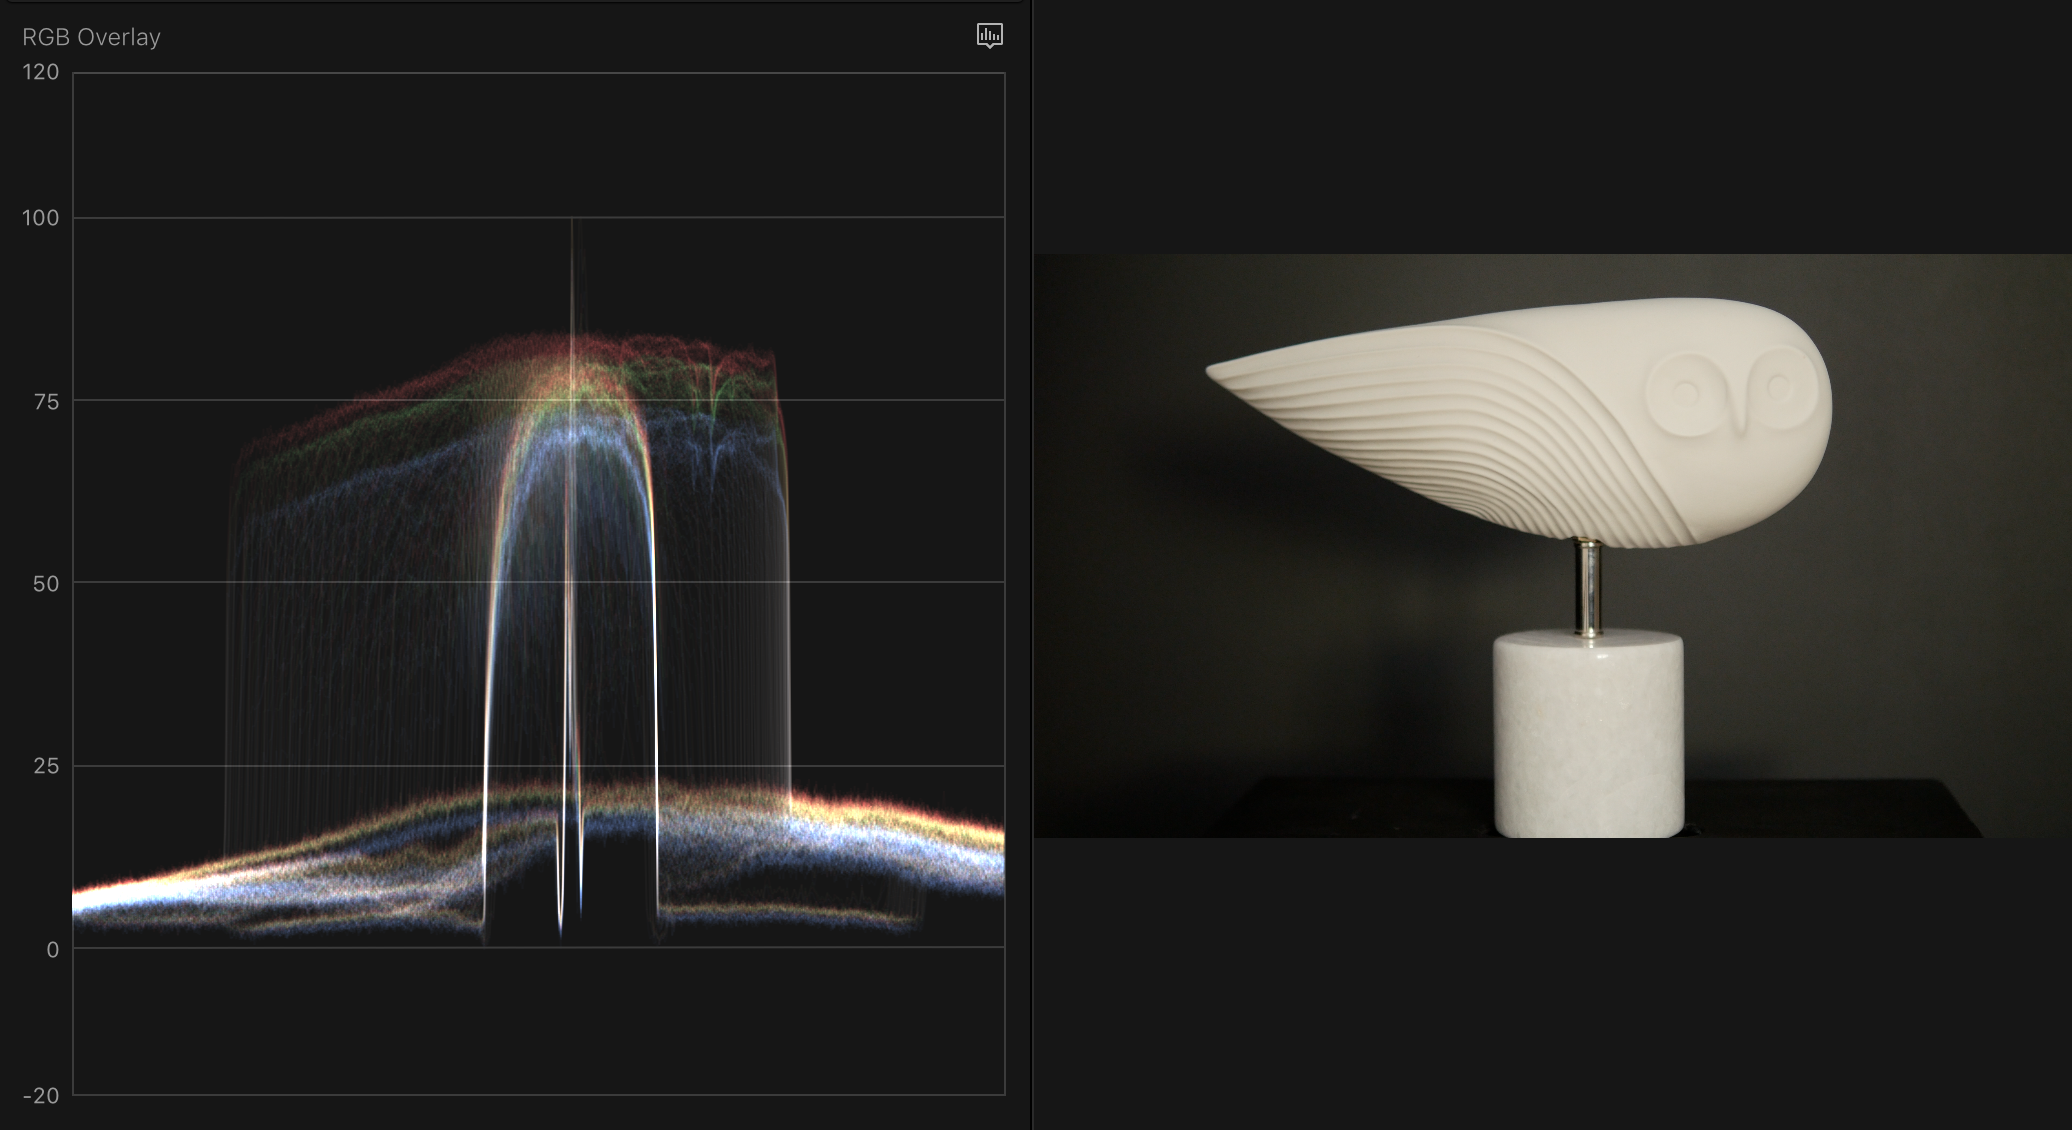
Task: Click the metal stem of the sculpture
Action: coord(1588,588)
